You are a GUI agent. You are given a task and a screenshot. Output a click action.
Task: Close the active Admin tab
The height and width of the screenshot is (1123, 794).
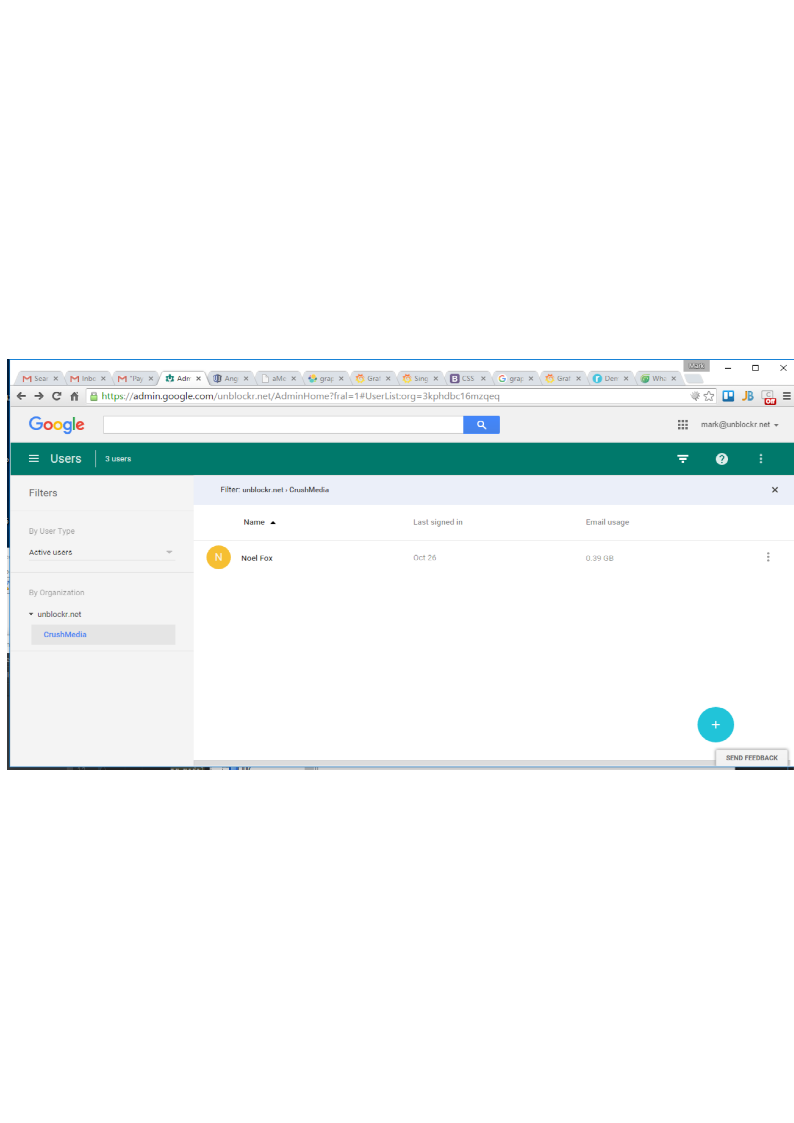click(198, 378)
